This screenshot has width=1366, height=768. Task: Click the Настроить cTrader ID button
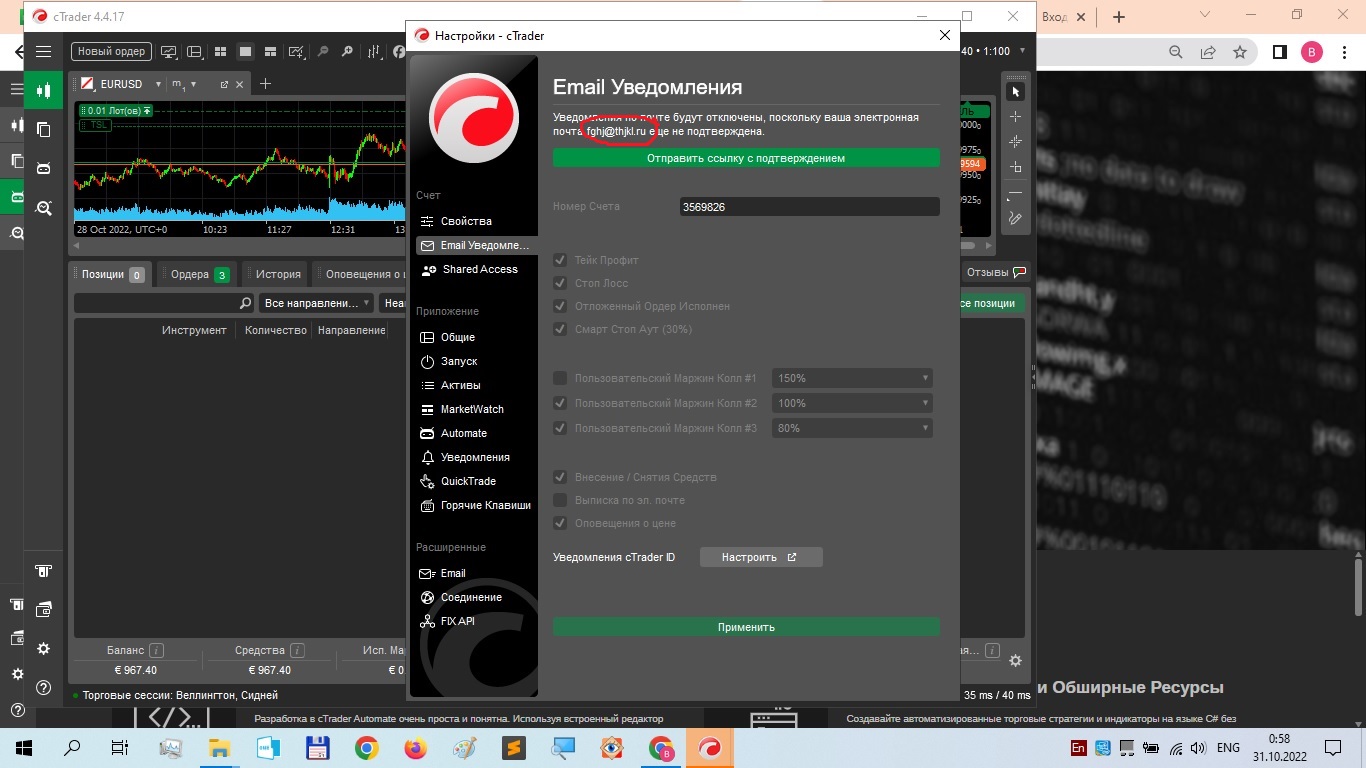(761, 557)
